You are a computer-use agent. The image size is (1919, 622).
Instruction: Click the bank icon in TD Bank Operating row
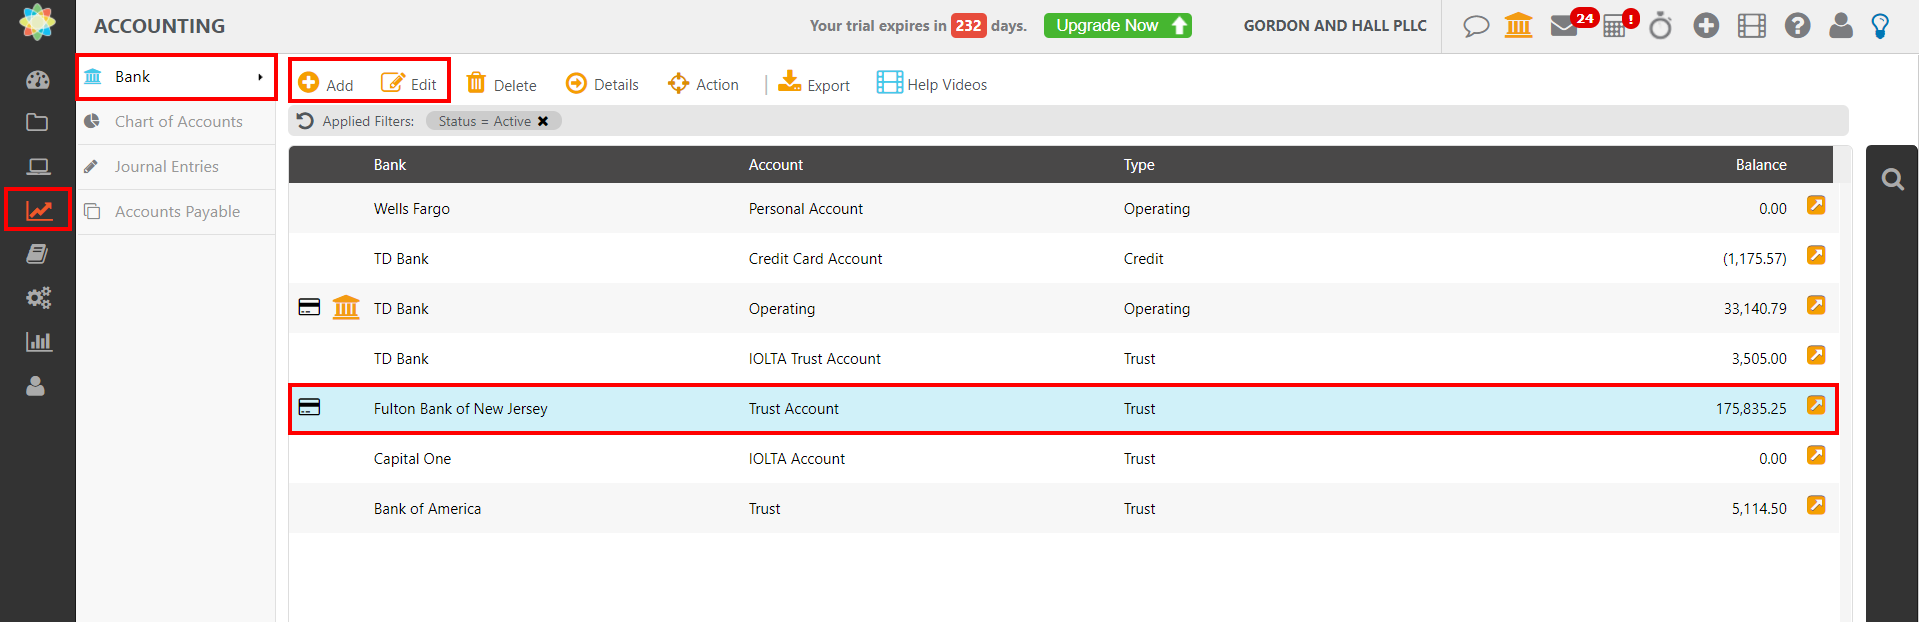[x=346, y=307]
